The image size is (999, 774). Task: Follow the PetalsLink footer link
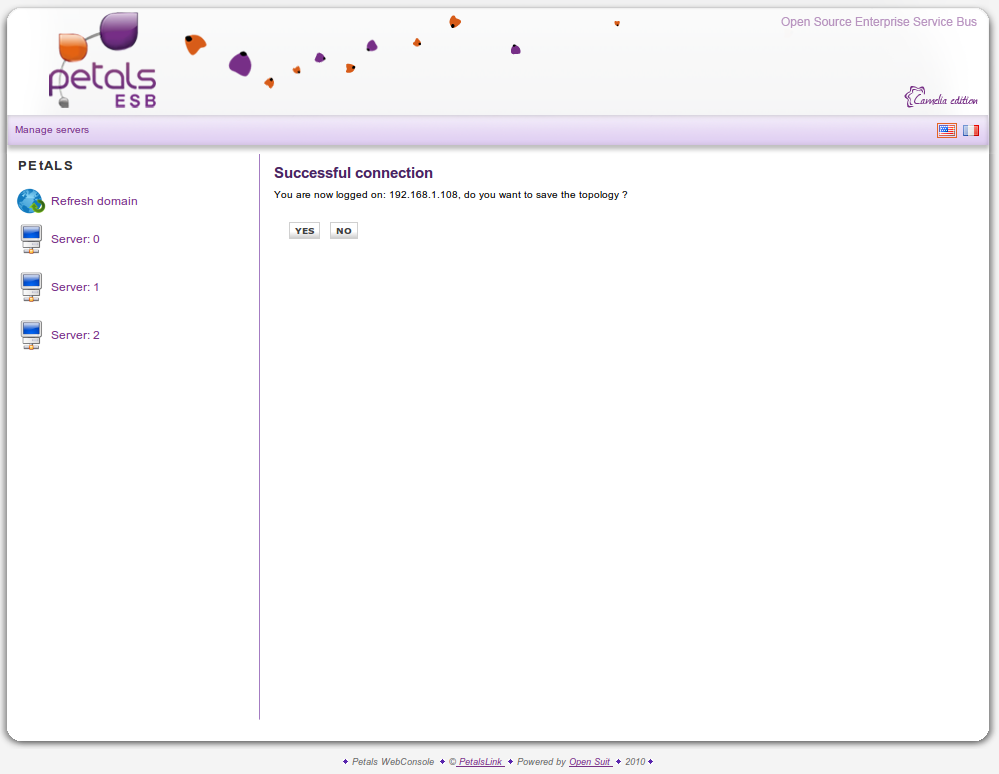coord(480,762)
